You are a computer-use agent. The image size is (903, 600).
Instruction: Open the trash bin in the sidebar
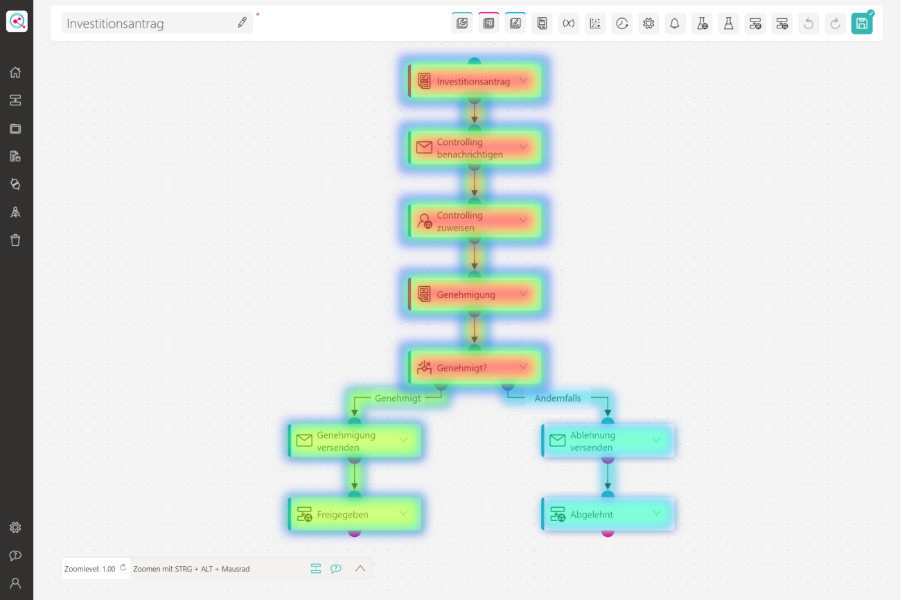pyautogui.click(x=15, y=240)
